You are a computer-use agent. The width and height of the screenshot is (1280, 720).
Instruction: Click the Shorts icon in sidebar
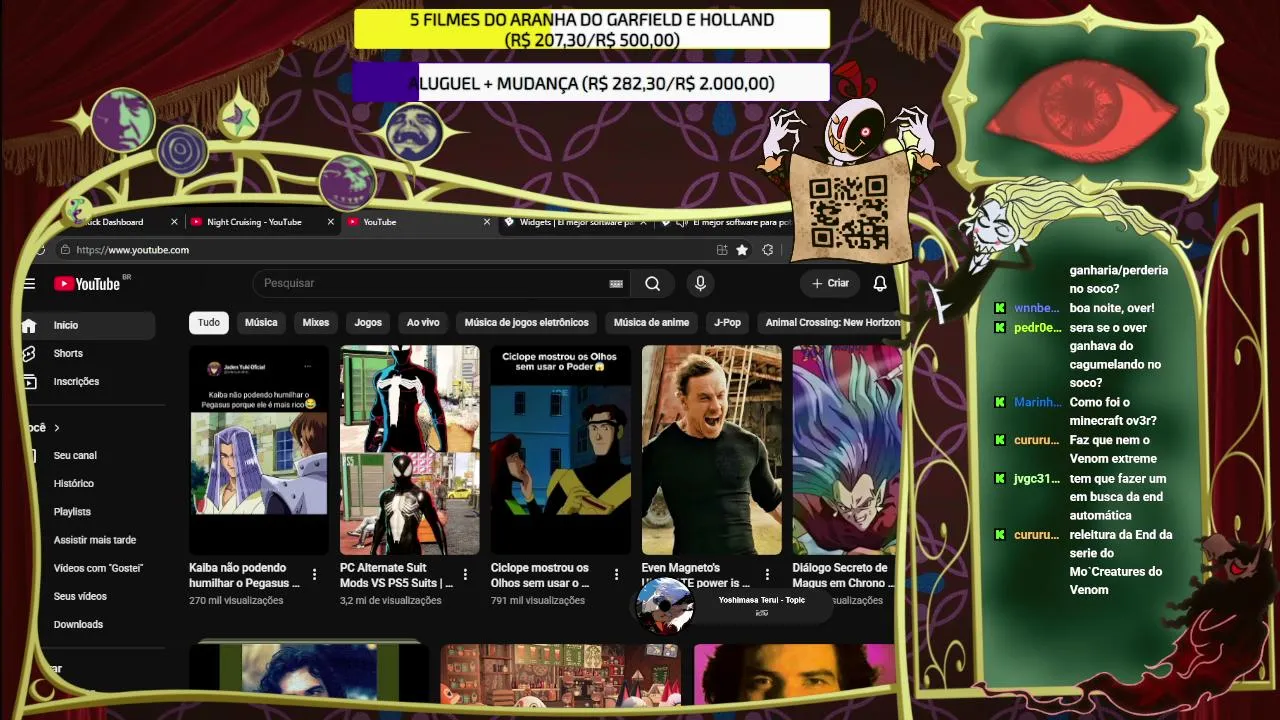click(29, 353)
